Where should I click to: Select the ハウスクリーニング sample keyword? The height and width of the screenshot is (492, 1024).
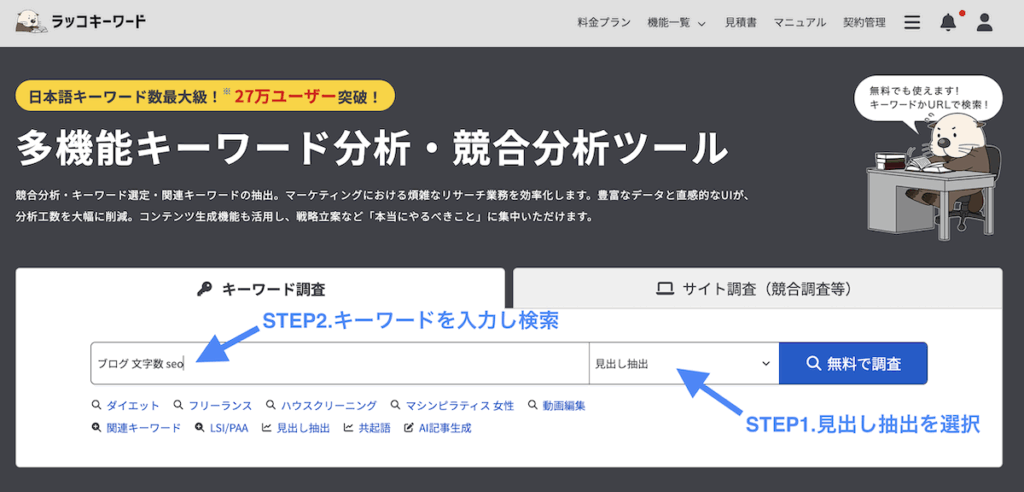[328, 406]
